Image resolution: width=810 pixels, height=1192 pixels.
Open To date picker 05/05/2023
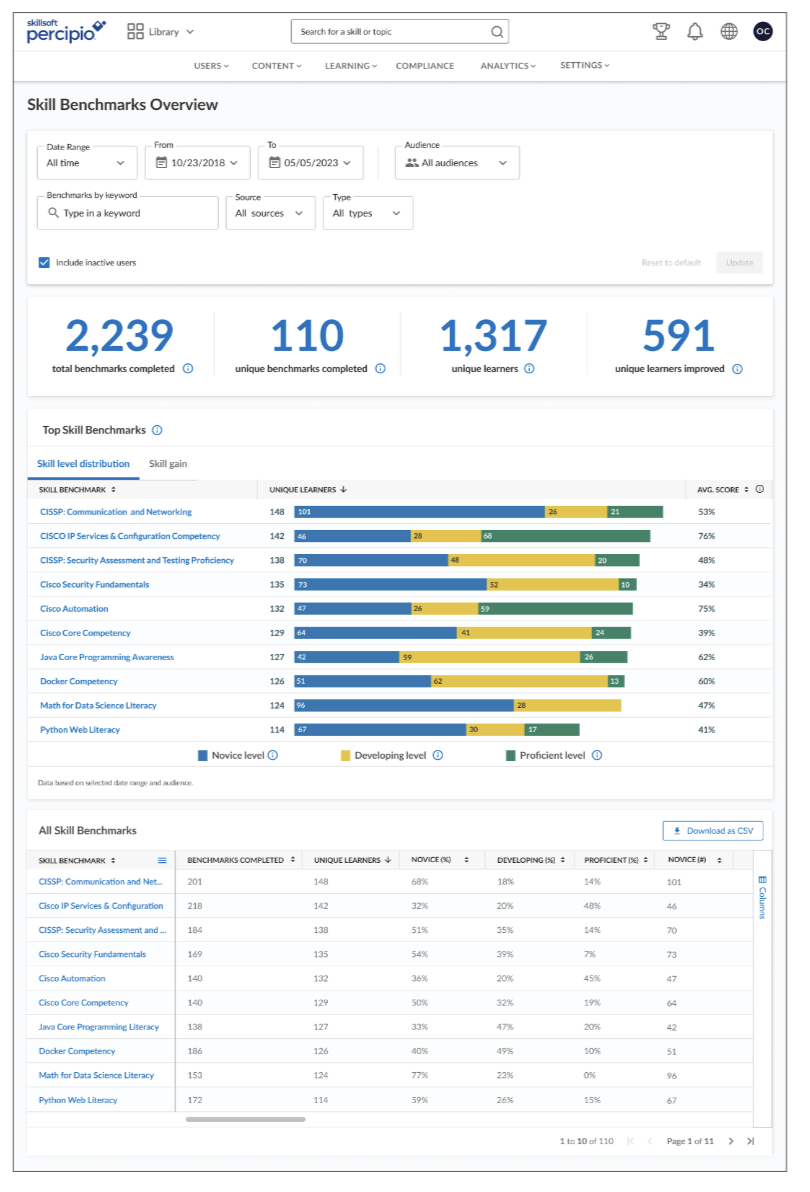point(311,163)
